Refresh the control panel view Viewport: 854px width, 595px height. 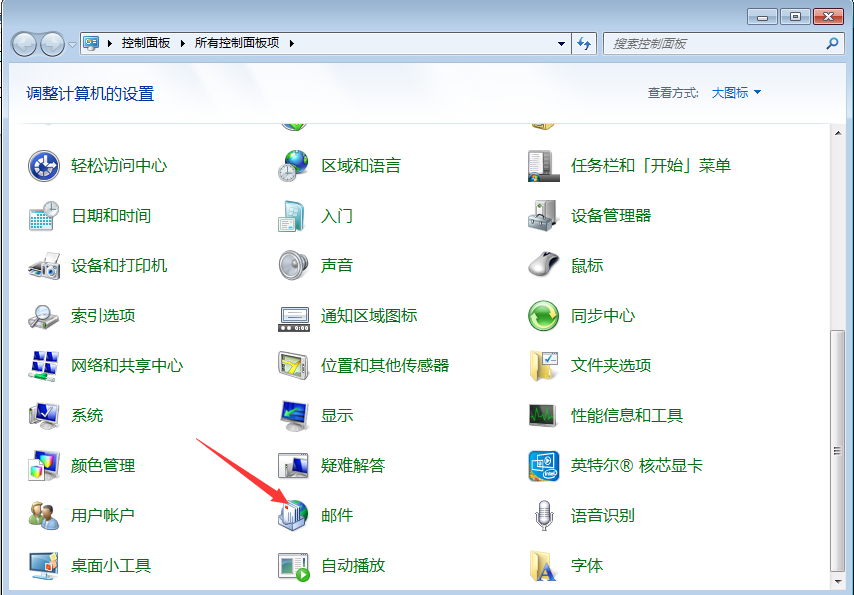click(584, 44)
